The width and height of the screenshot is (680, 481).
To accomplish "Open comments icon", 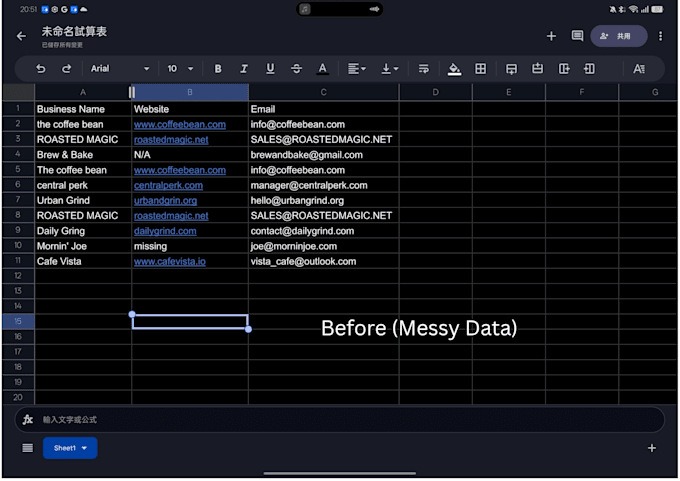I will [x=577, y=36].
